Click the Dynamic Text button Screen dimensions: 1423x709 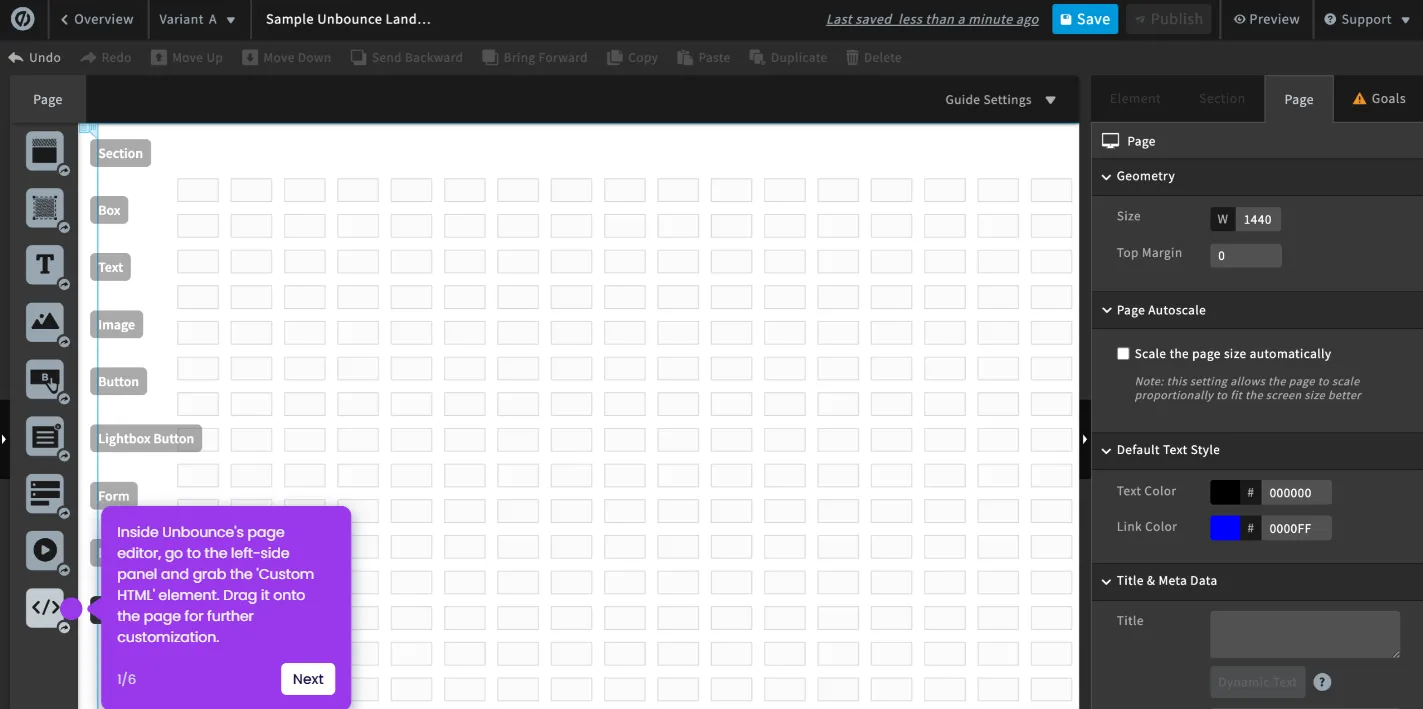click(1257, 682)
